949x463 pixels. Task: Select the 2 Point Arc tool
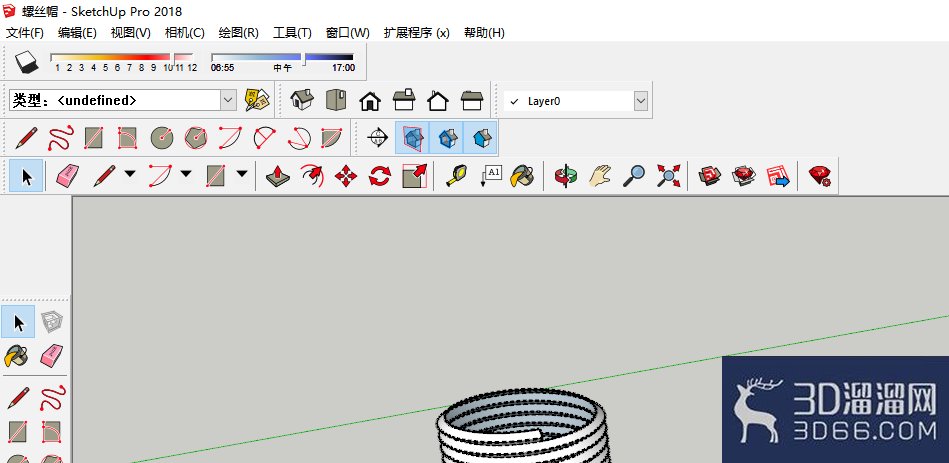[x=263, y=138]
